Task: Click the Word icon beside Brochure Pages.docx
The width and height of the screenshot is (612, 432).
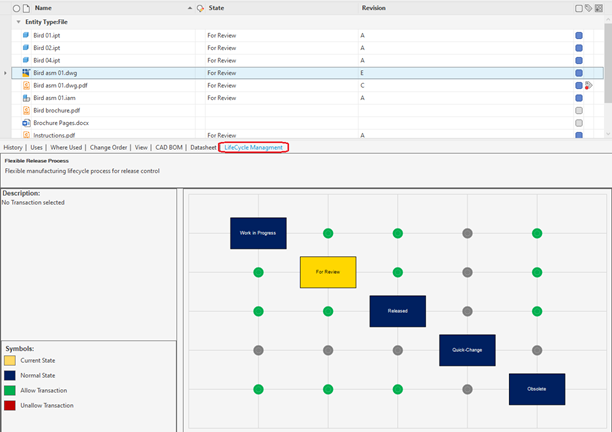Action: pos(26,123)
